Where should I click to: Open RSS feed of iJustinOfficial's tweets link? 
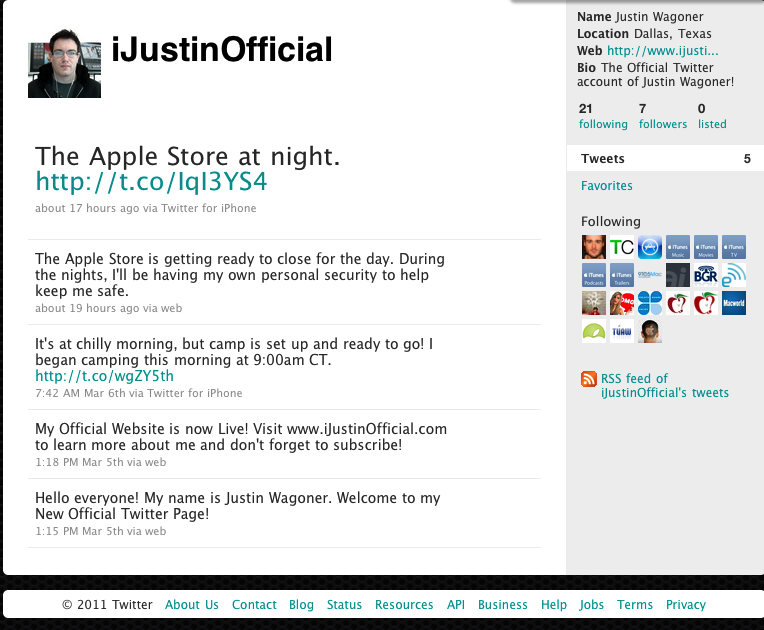pos(665,385)
